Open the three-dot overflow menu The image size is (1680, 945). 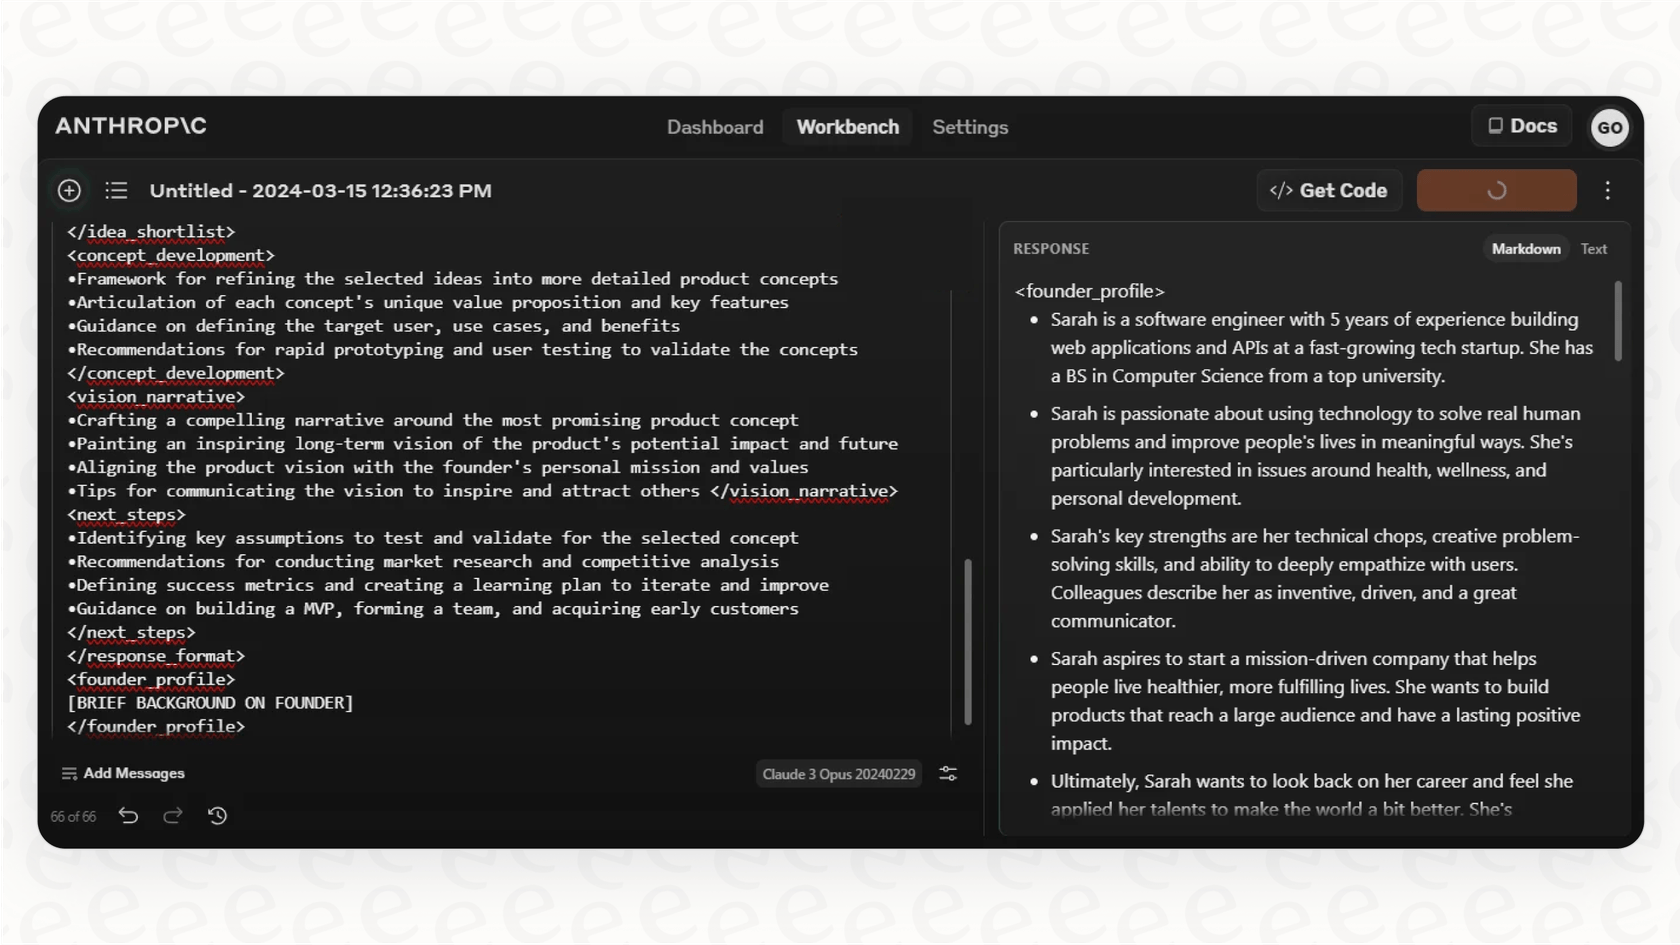coord(1607,190)
